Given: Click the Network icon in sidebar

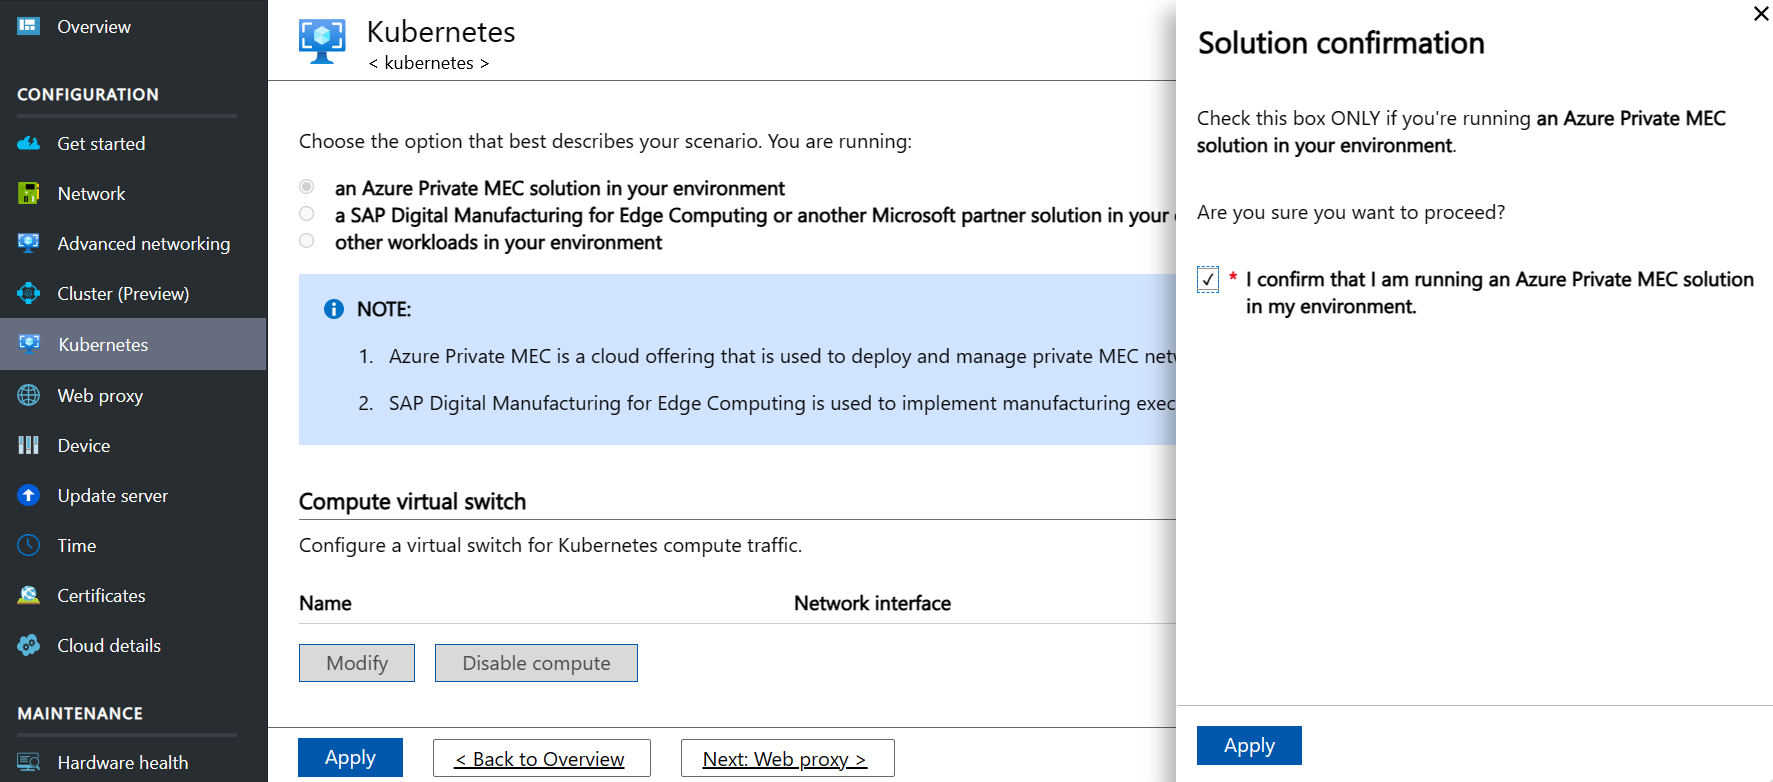Looking at the screenshot, I should click(x=28, y=194).
